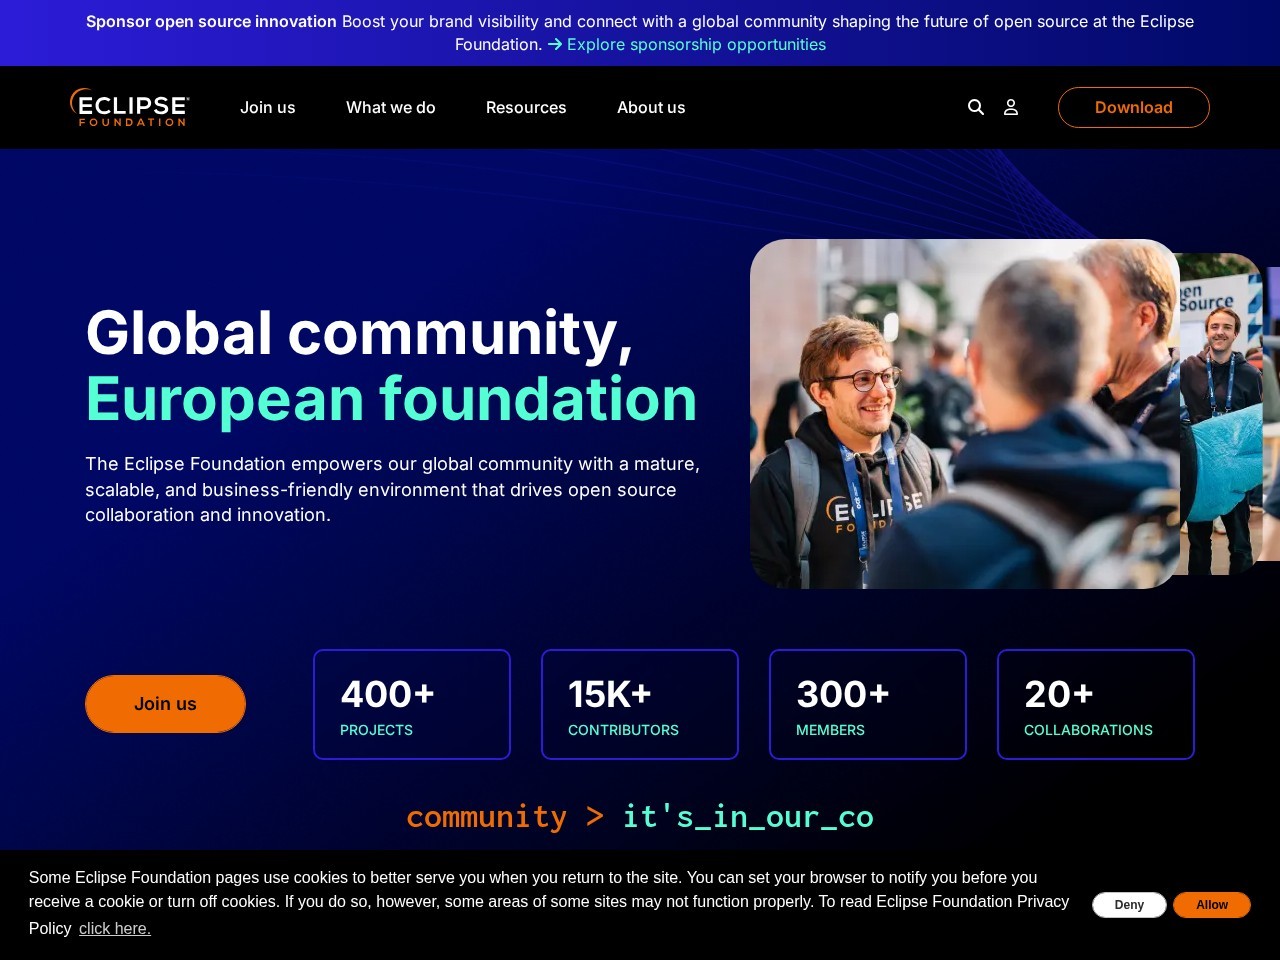Open the About us menu
Image resolution: width=1280 pixels, height=960 pixels.
tap(651, 107)
